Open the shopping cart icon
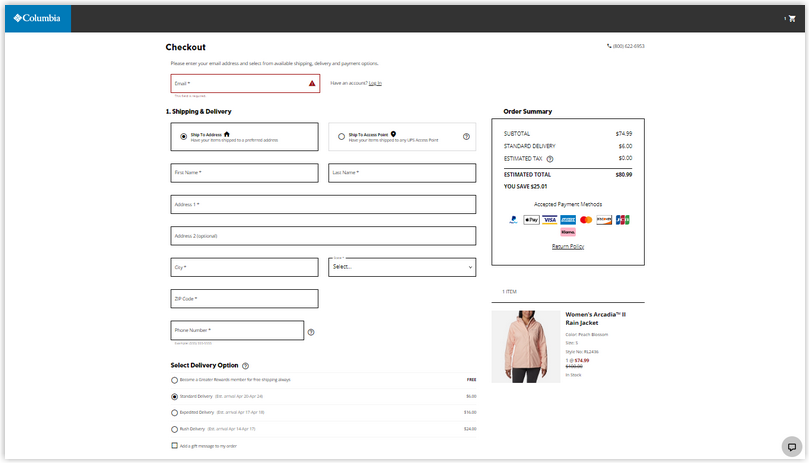Image resolution: width=810 pixels, height=464 pixels. [x=792, y=19]
